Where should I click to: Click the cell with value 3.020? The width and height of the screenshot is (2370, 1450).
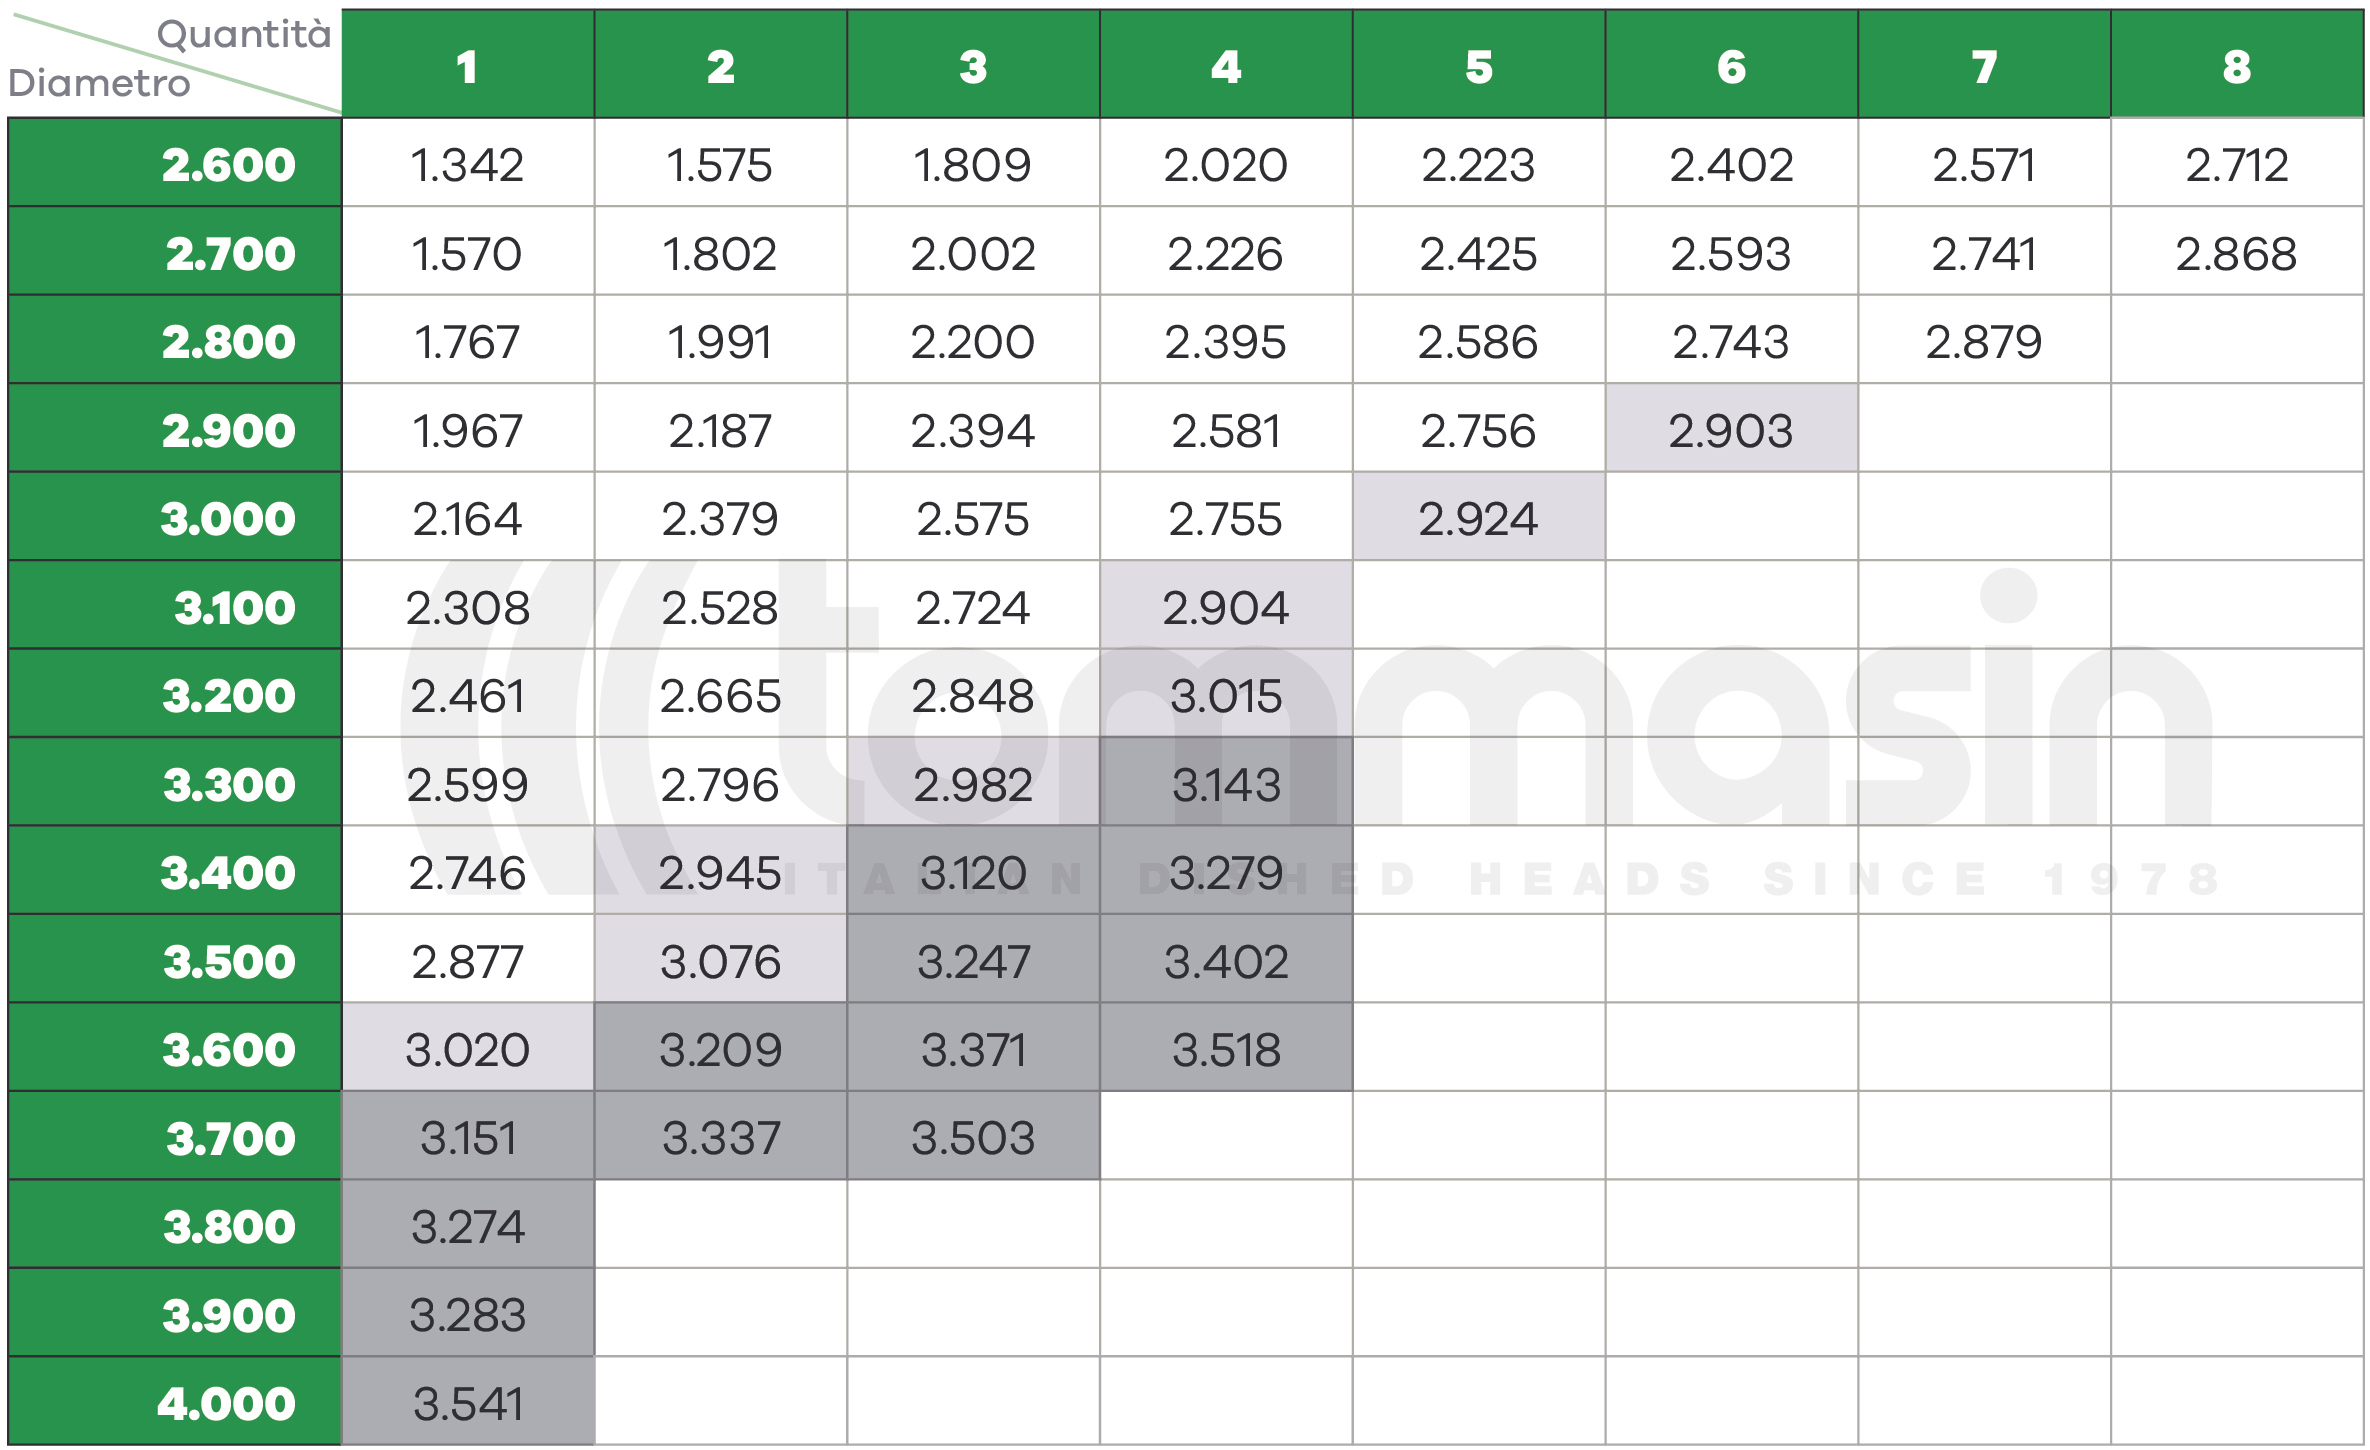click(x=468, y=1047)
